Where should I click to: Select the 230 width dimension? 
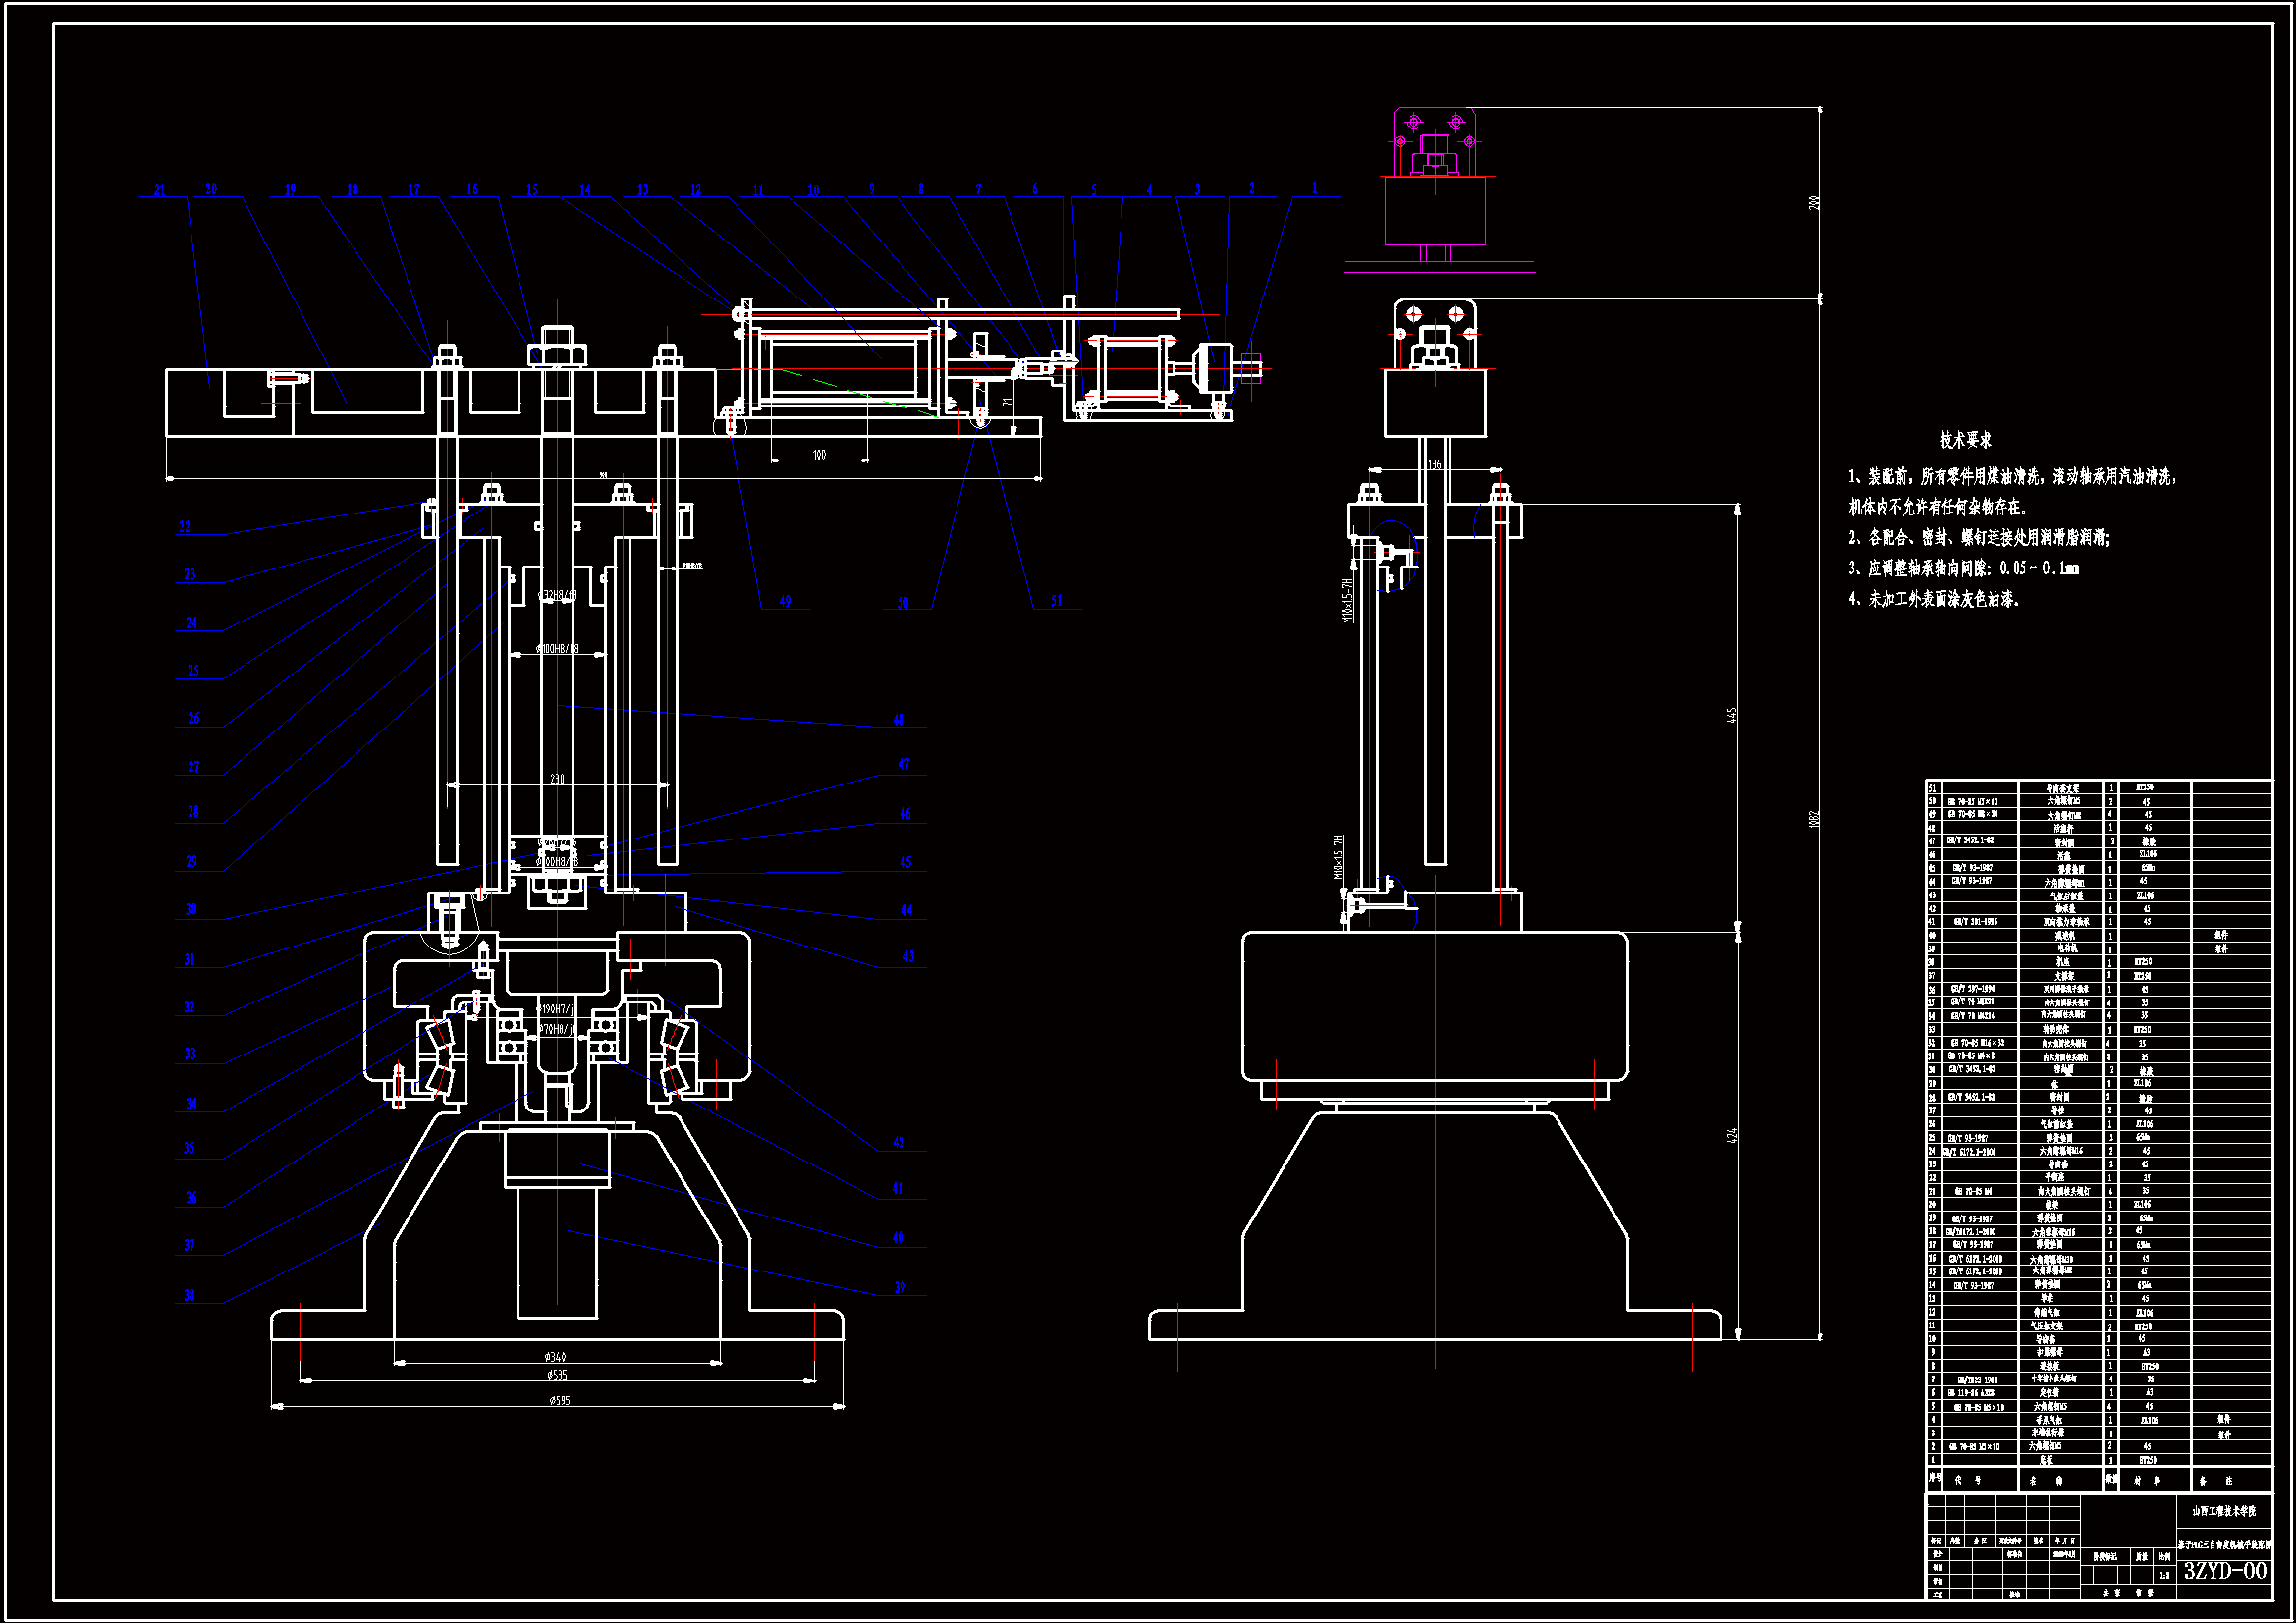click(x=557, y=779)
